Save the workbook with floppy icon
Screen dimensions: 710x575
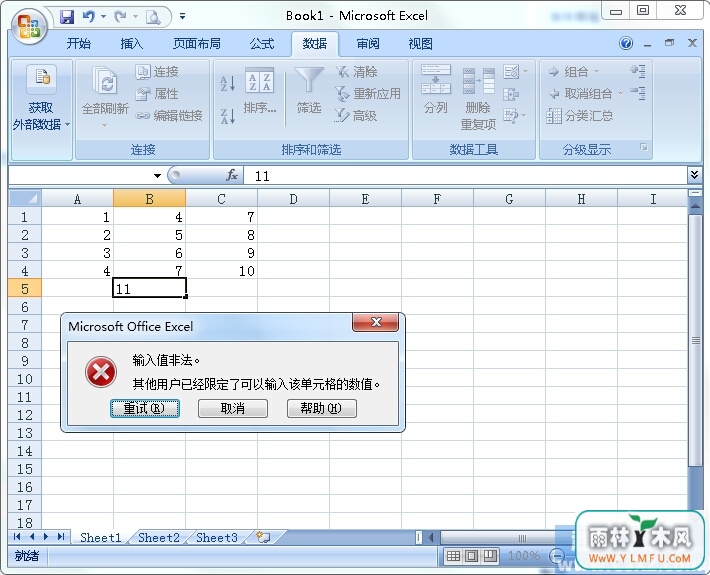(x=67, y=17)
